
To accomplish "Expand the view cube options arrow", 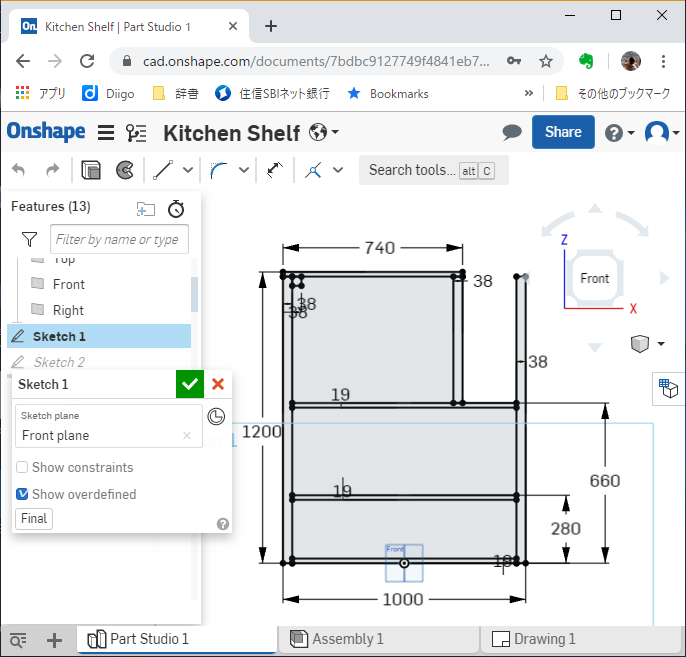I will click(x=661, y=343).
